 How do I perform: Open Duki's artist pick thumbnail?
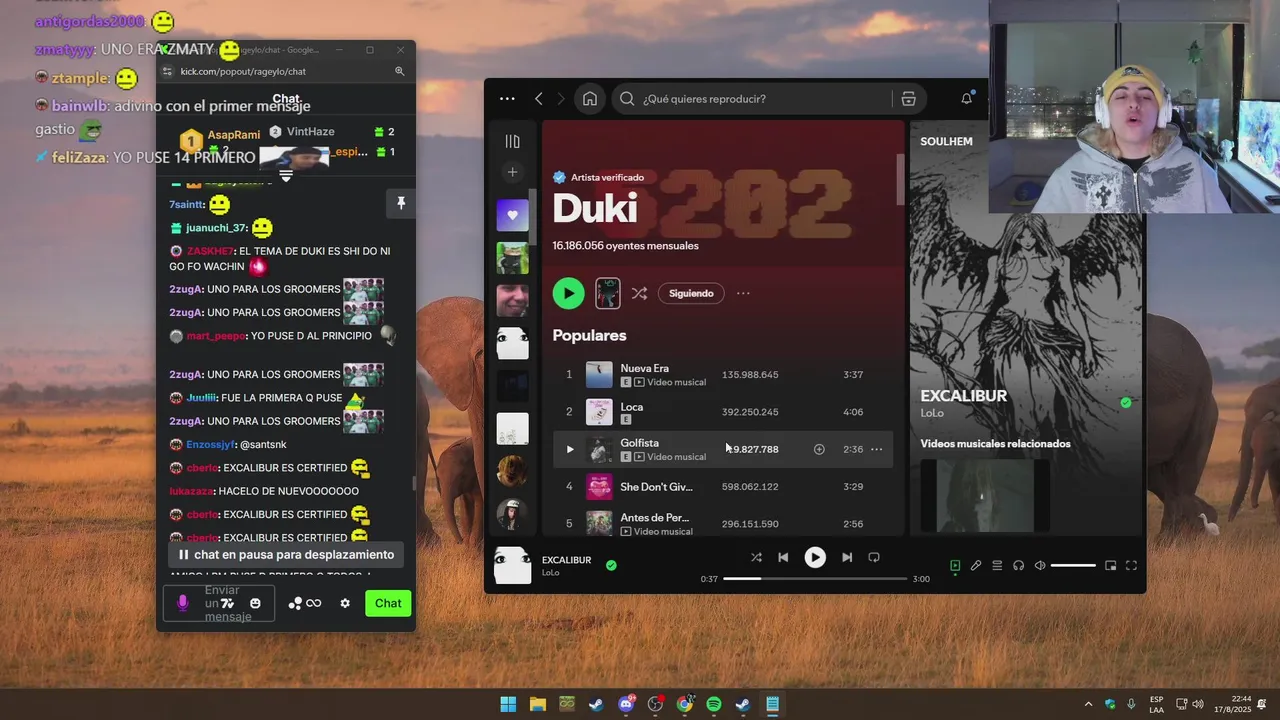[x=608, y=293]
